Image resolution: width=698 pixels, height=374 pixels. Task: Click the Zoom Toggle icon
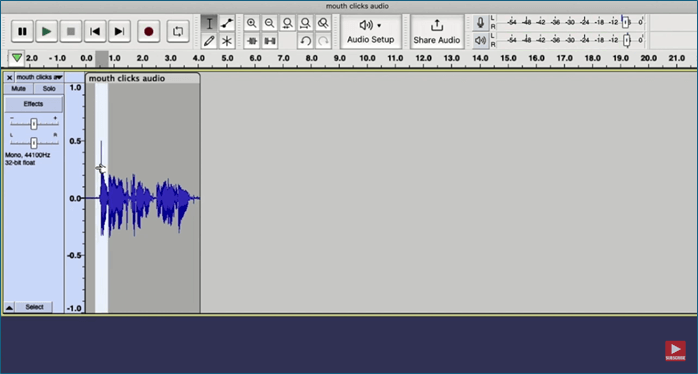(x=323, y=23)
